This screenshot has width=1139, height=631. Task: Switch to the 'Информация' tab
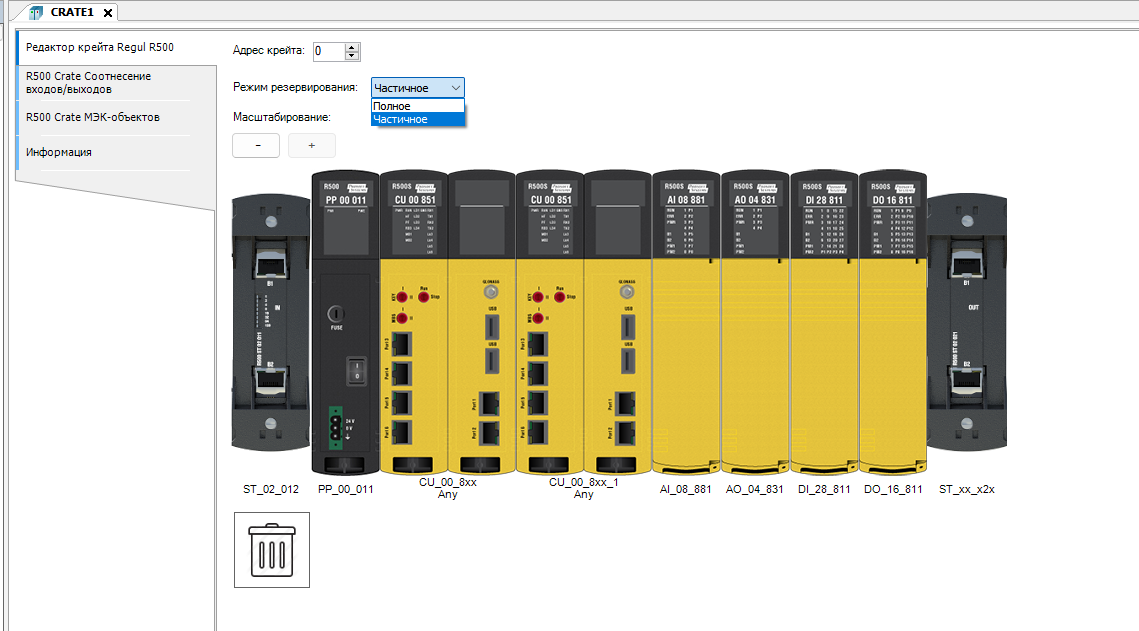pos(60,152)
